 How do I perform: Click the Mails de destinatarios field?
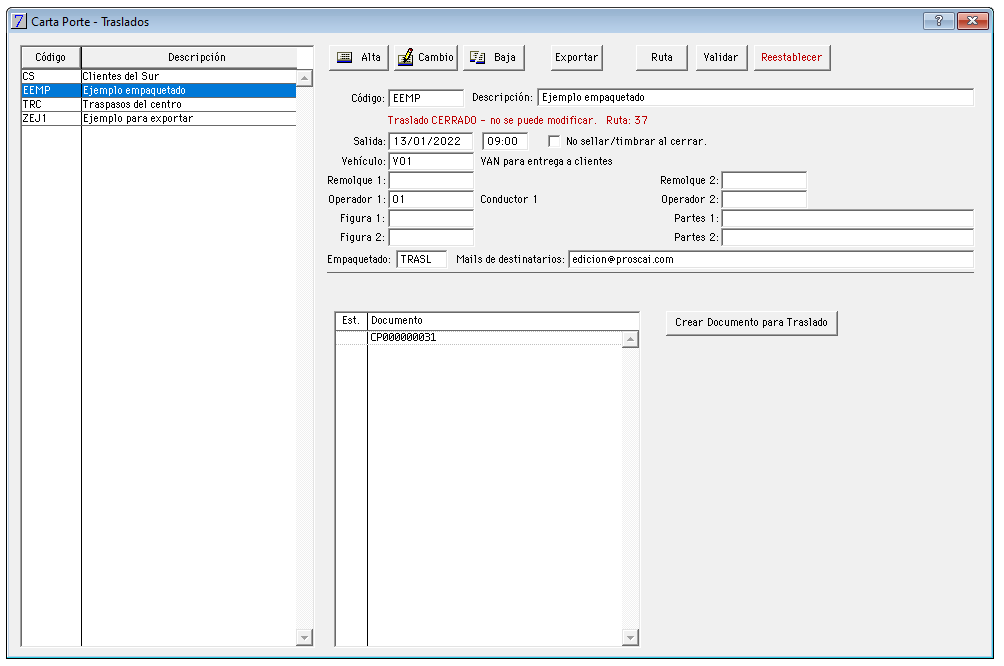[771, 259]
